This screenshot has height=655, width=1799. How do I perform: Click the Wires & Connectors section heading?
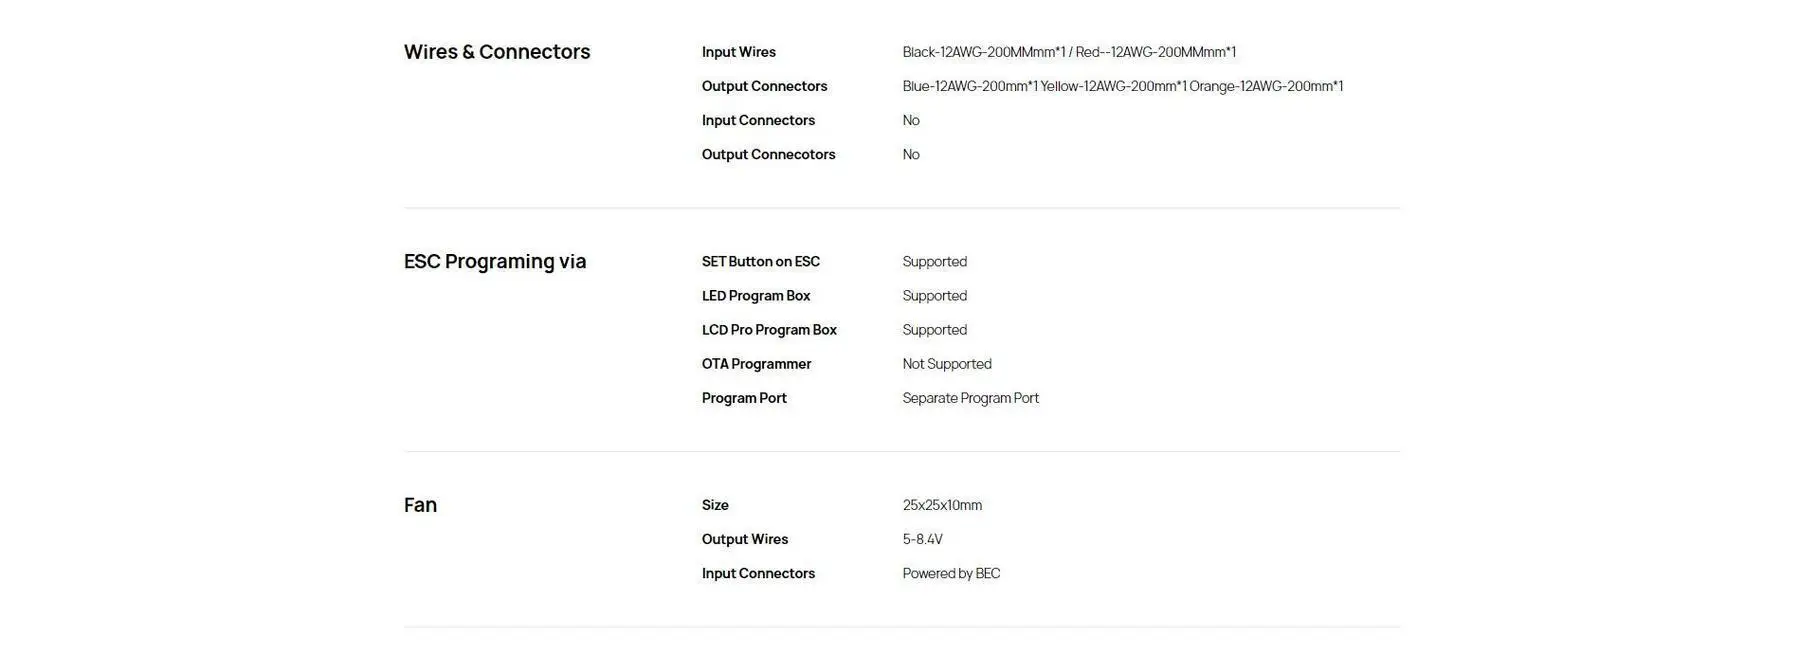(x=497, y=52)
